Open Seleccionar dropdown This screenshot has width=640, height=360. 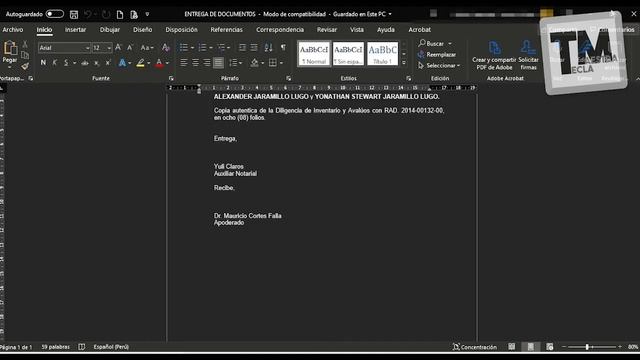(x=439, y=65)
